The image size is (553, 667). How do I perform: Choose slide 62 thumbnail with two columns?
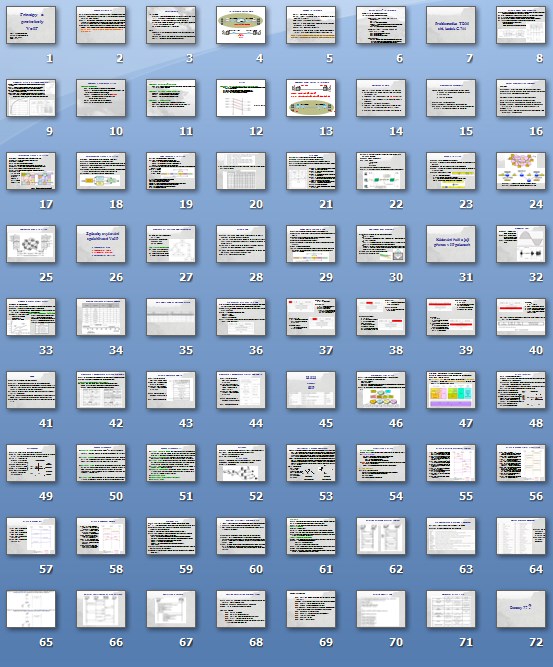click(381, 536)
